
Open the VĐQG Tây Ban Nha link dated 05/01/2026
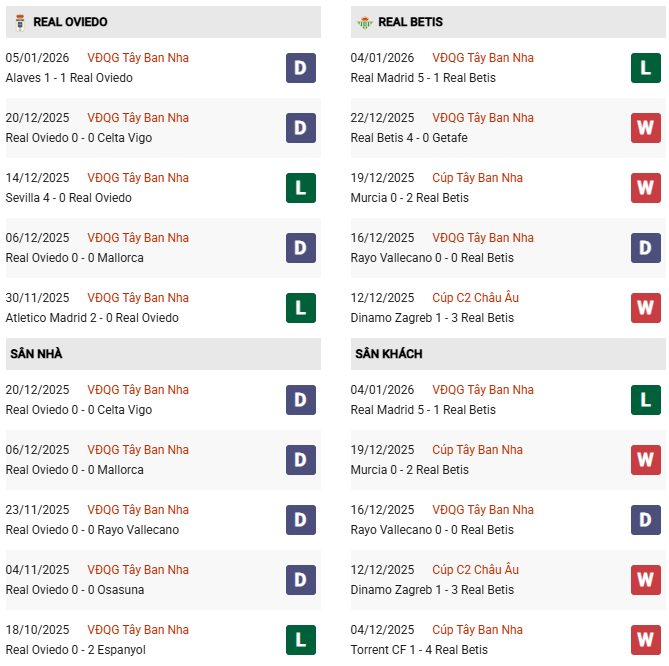pyautogui.click(x=138, y=58)
